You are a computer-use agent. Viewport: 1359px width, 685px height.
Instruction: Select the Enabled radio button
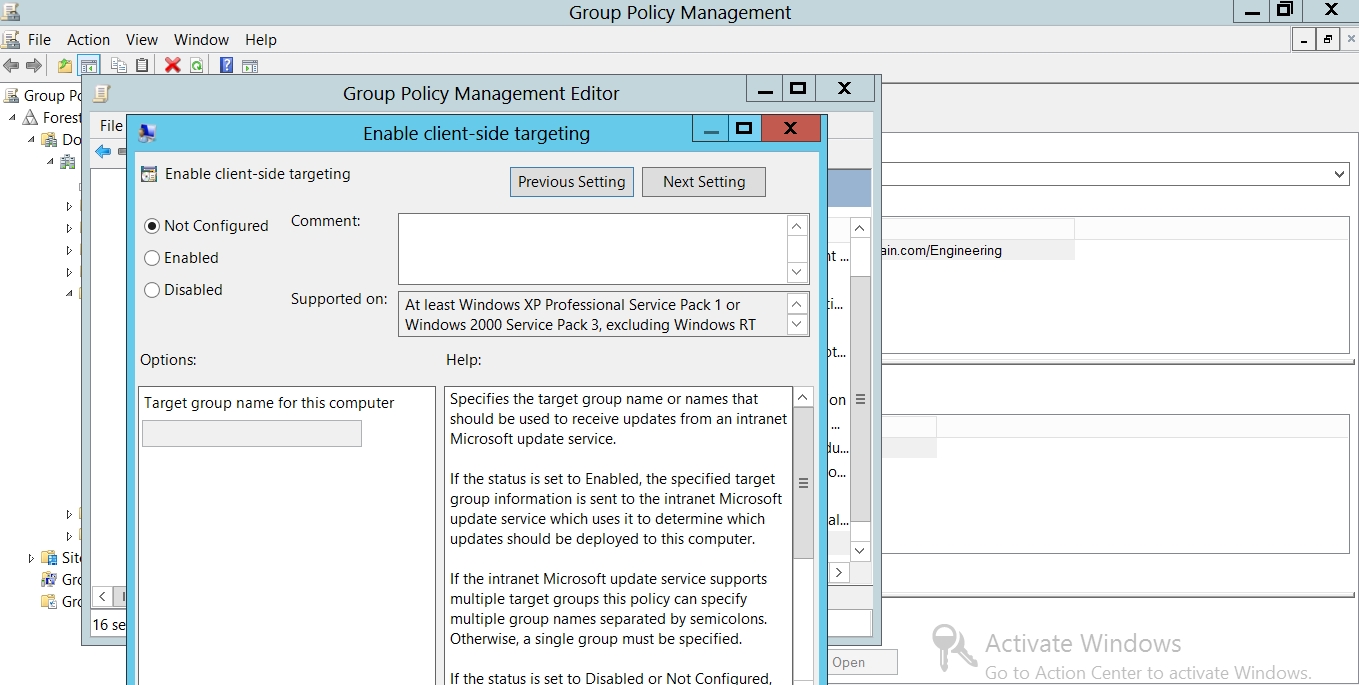click(152, 258)
